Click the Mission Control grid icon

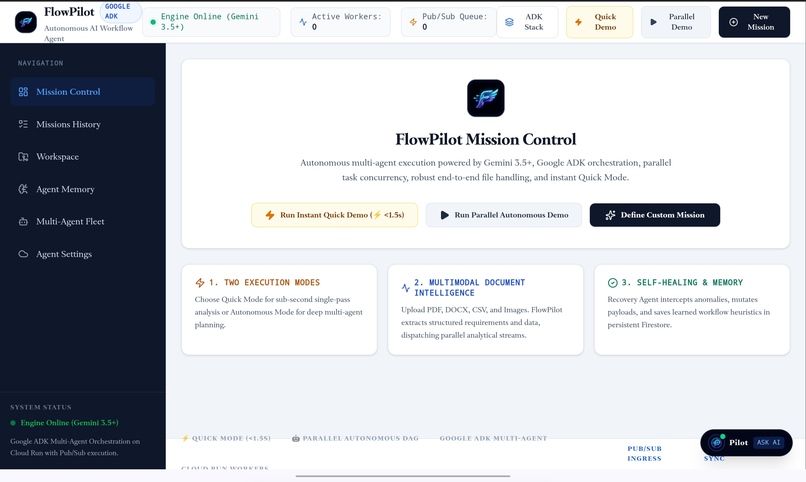click(23, 91)
